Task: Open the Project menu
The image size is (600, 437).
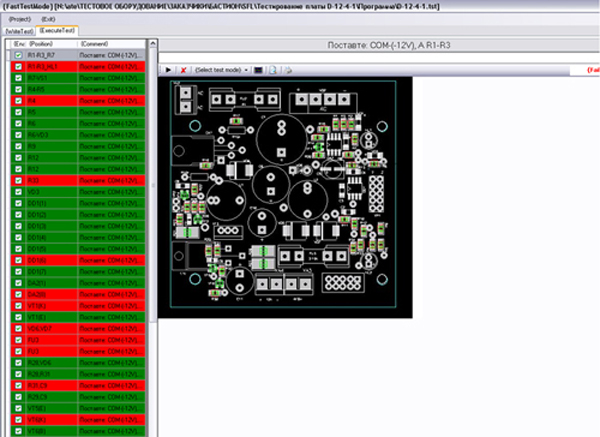Action: pyautogui.click(x=20, y=19)
